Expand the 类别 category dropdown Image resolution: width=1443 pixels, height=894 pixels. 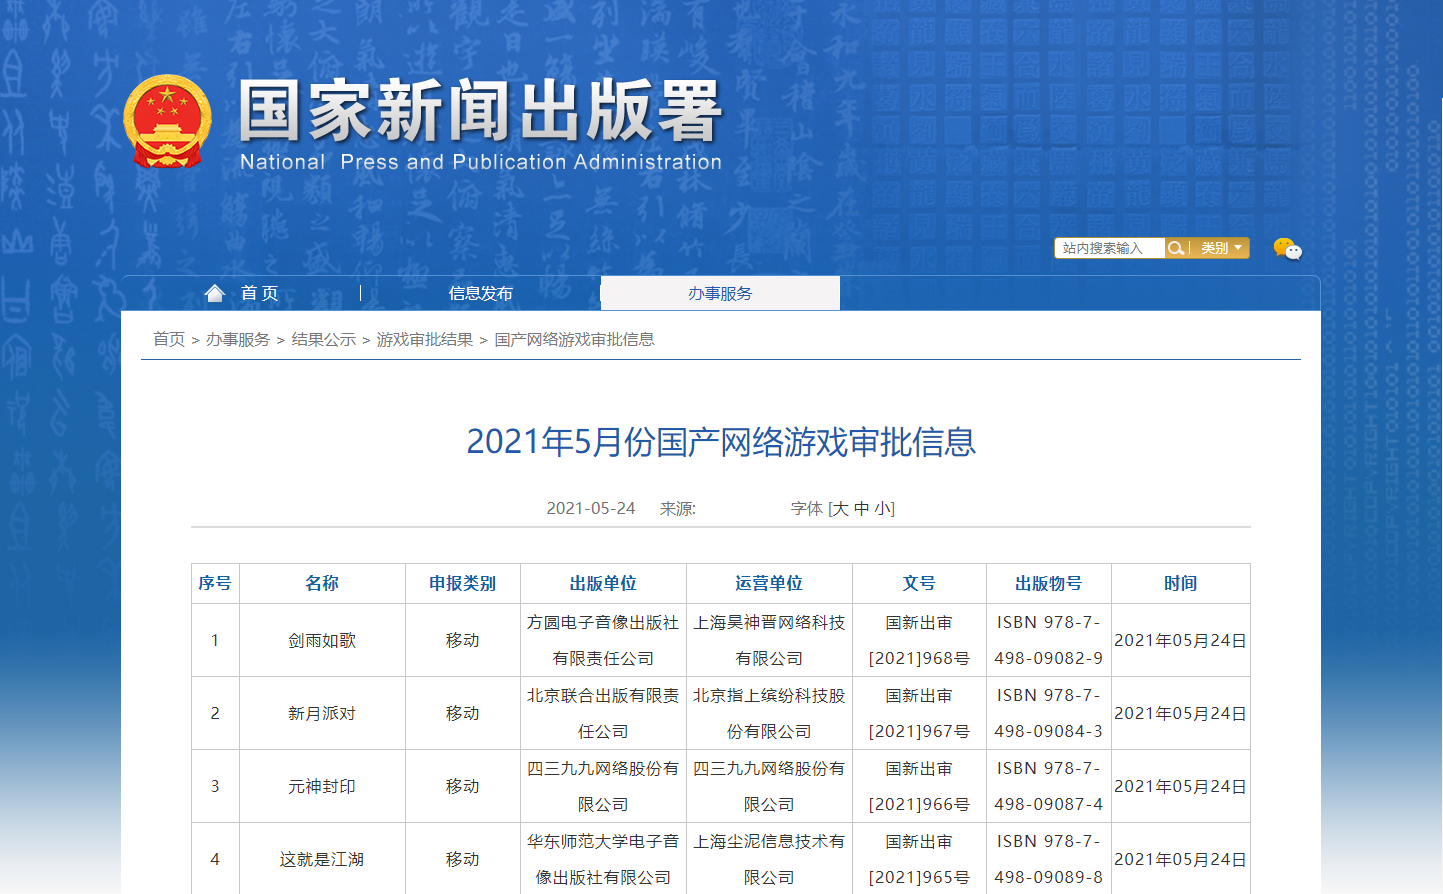(1221, 248)
